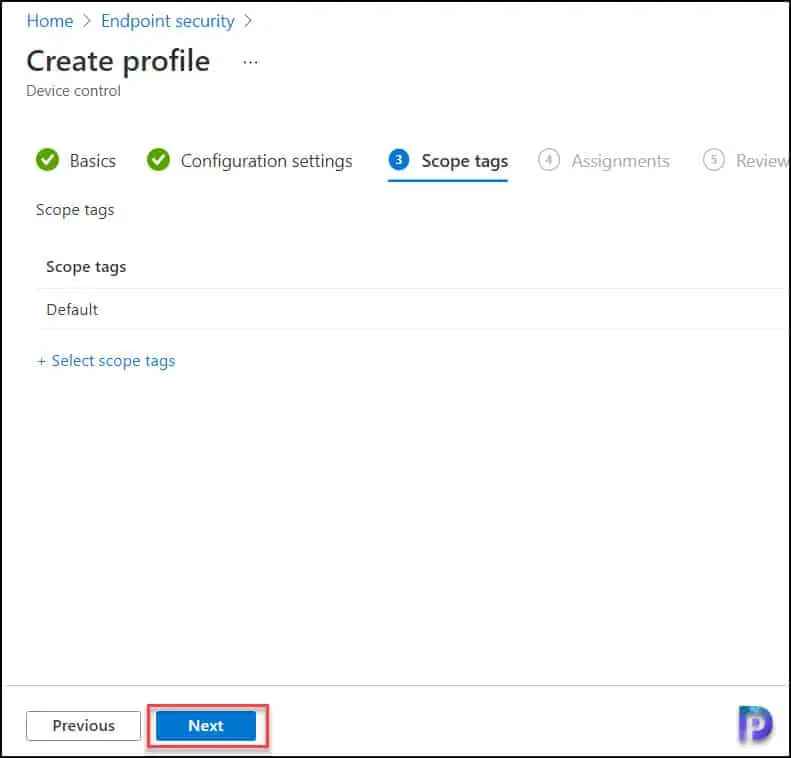
Task: Click the green checkmark beside Configuration settings
Action: (x=158, y=160)
